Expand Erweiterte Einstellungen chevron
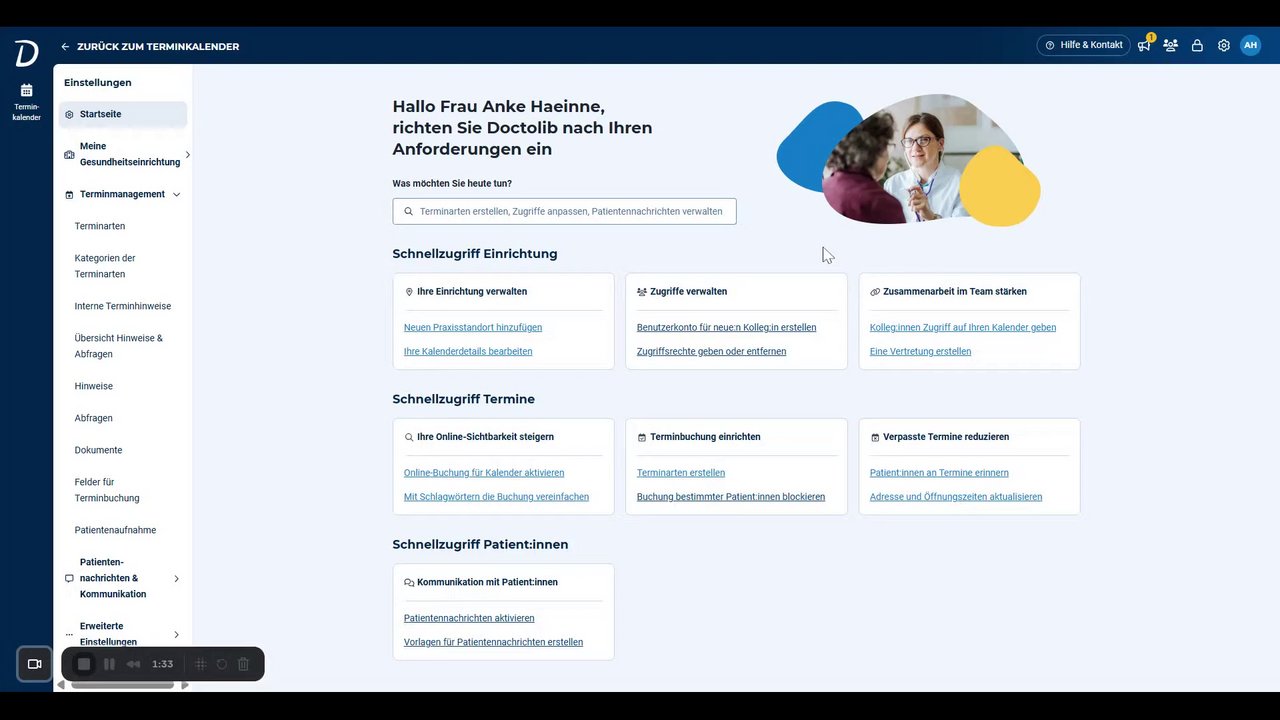This screenshot has width=1280, height=720. tap(177, 635)
